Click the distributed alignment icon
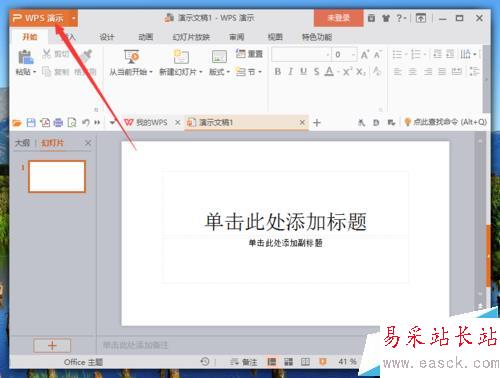 click(x=457, y=71)
